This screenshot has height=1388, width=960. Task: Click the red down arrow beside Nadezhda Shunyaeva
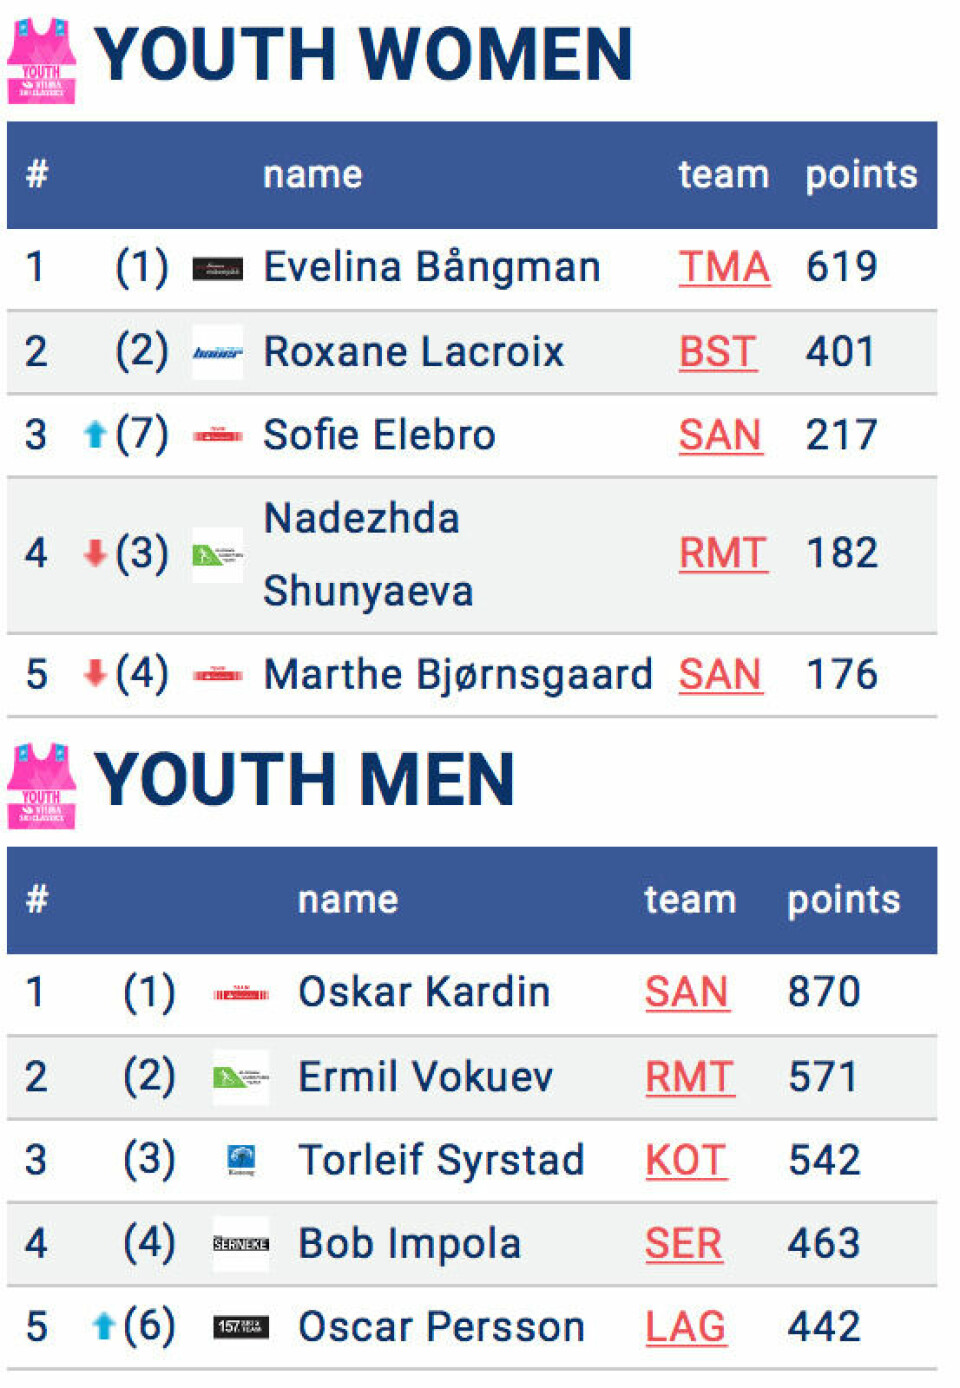(x=95, y=553)
